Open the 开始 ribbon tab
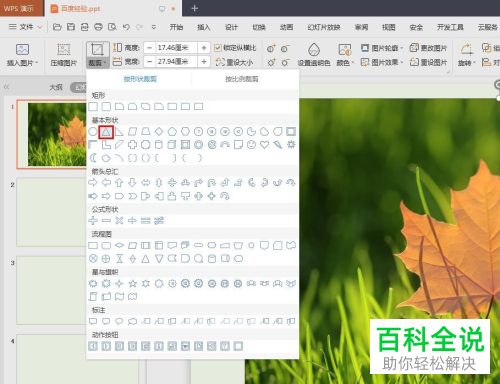Viewport: 500px width, 384px height. click(x=176, y=27)
